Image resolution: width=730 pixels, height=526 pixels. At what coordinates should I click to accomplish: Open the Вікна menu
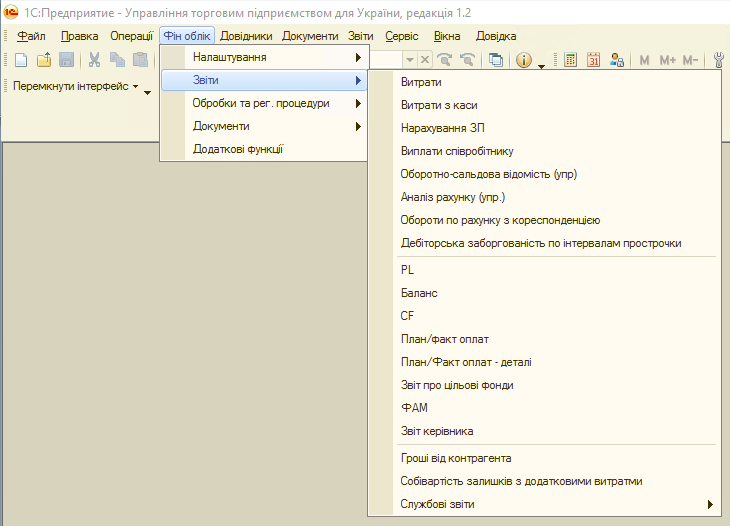point(447,36)
